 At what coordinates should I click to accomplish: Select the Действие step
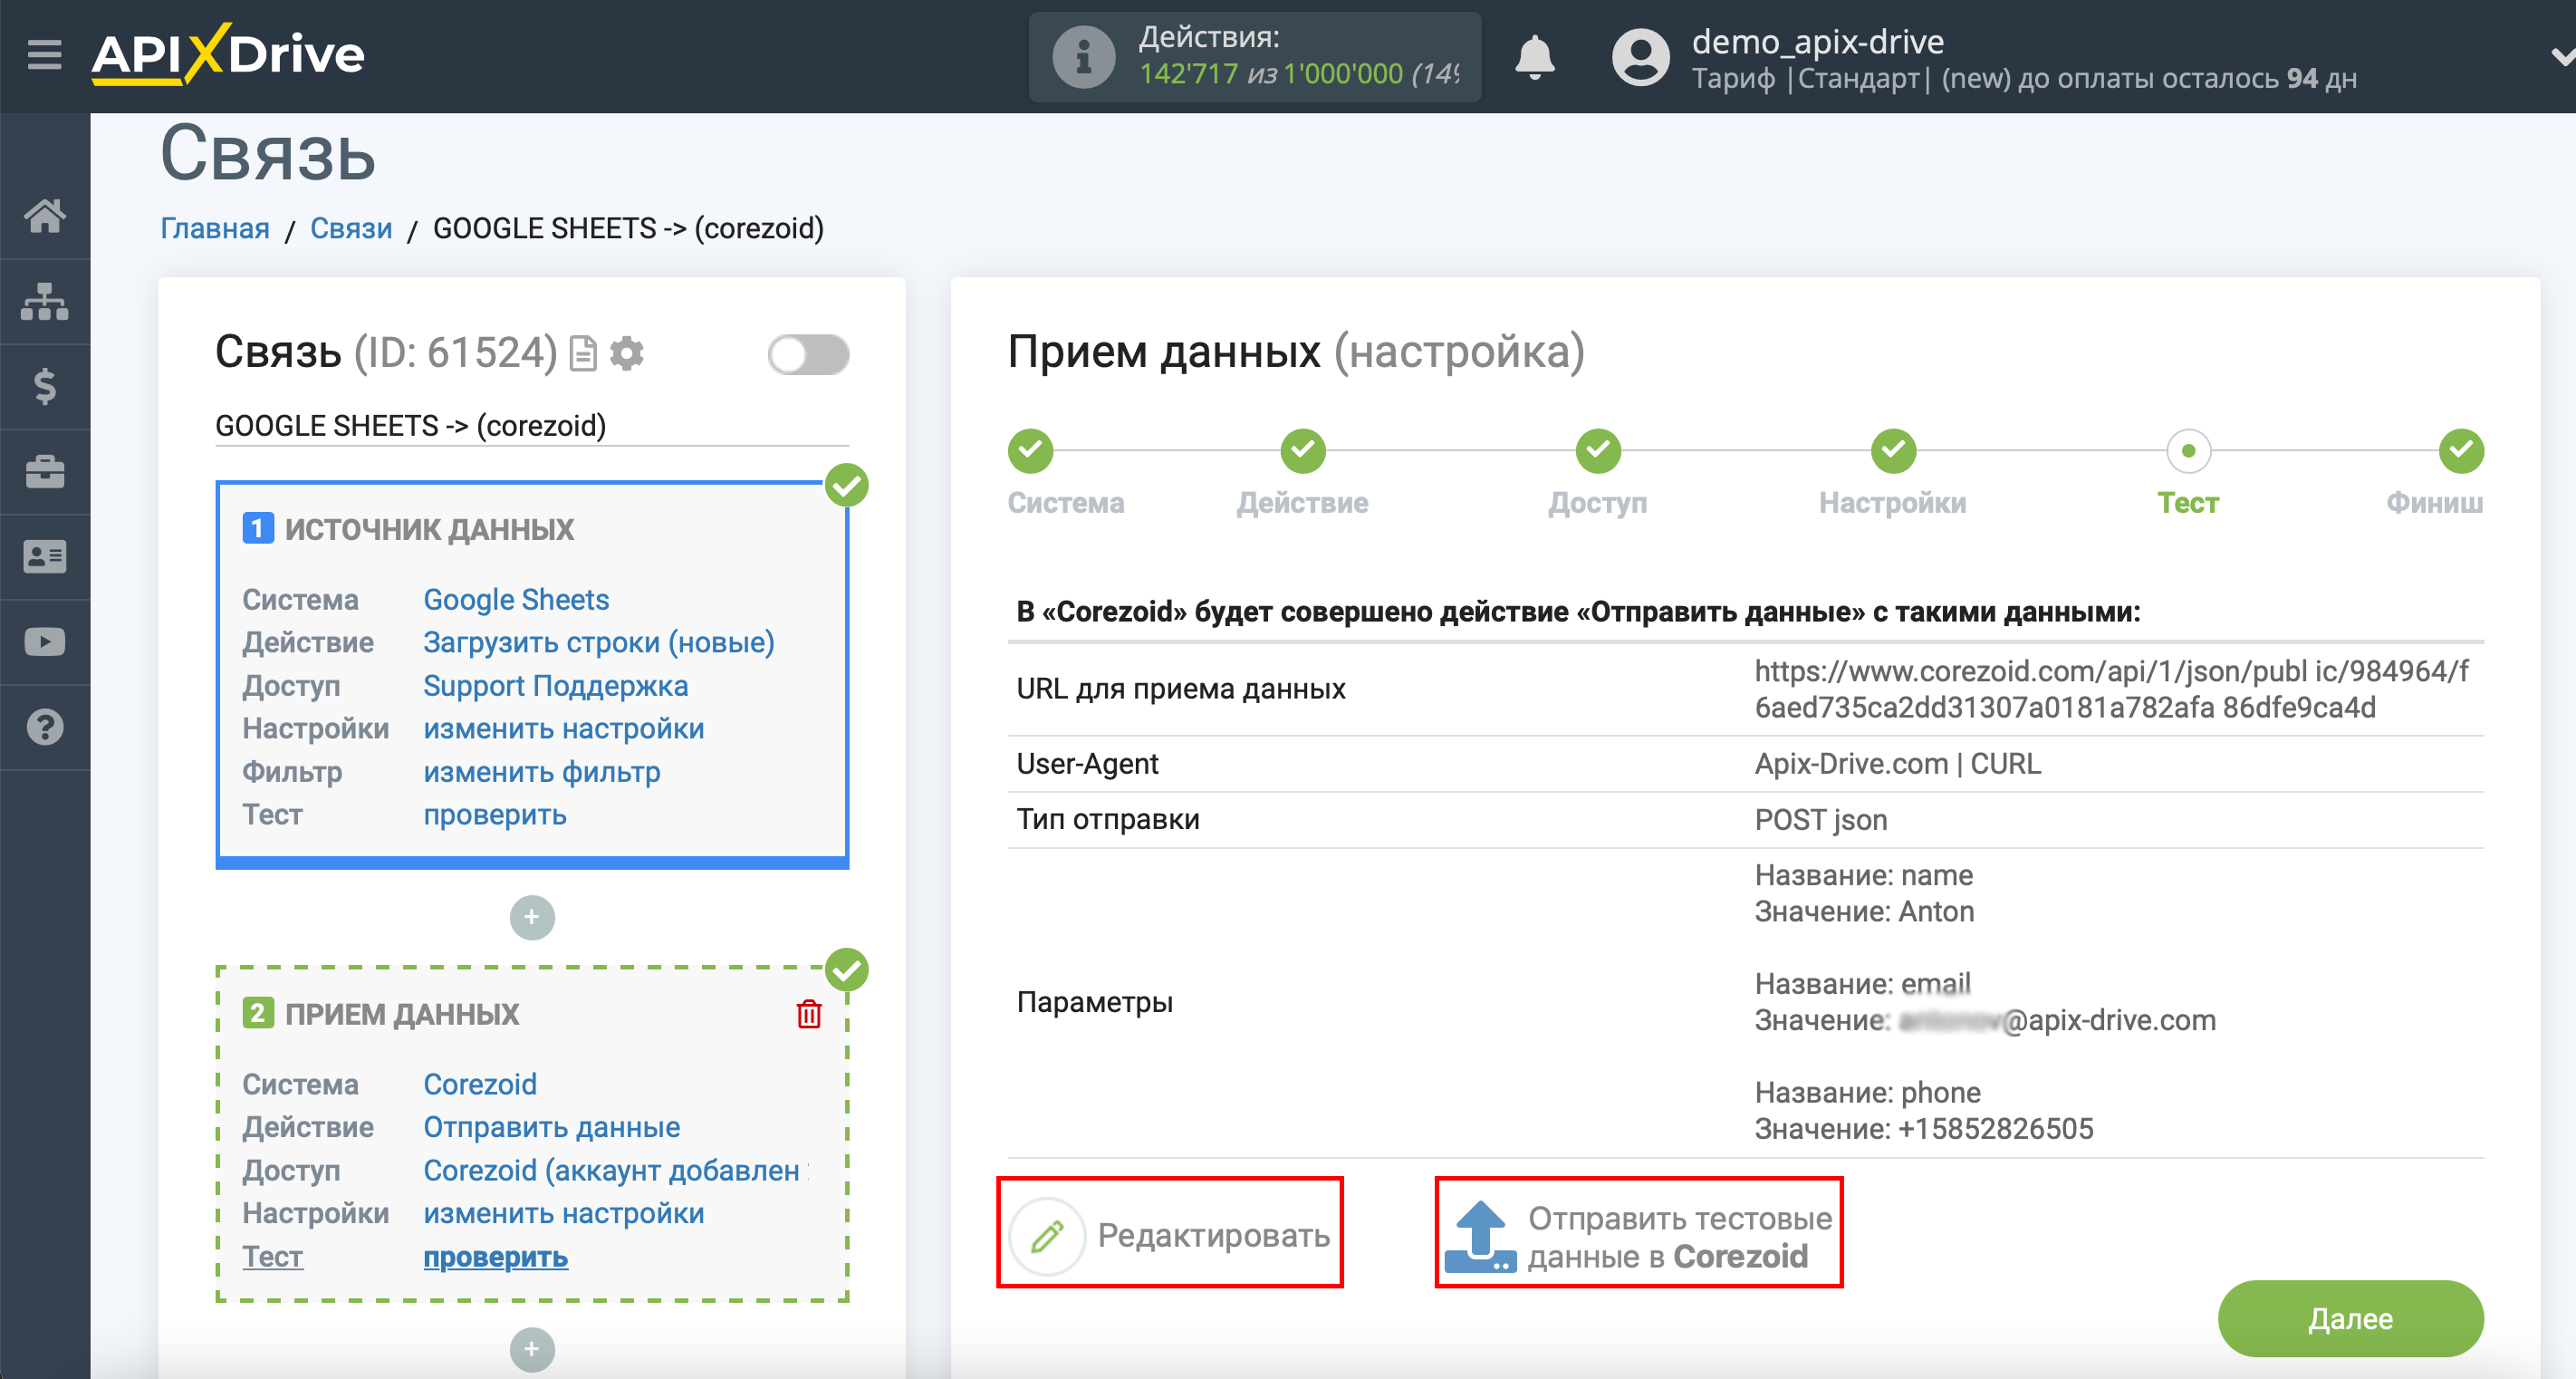[1303, 451]
